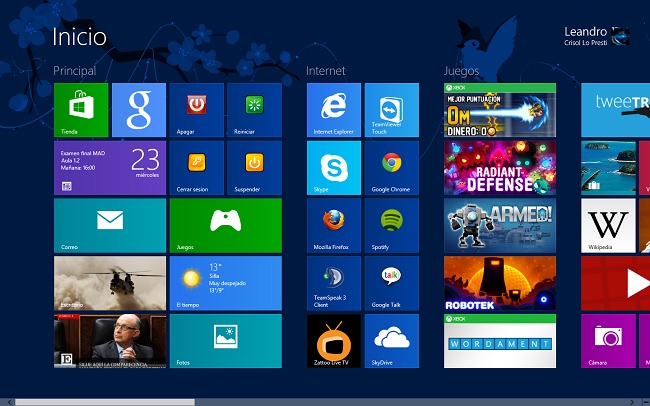Launch the Spotify tile
This screenshot has height=406, width=650.
pyautogui.click(x=392, y=225)
